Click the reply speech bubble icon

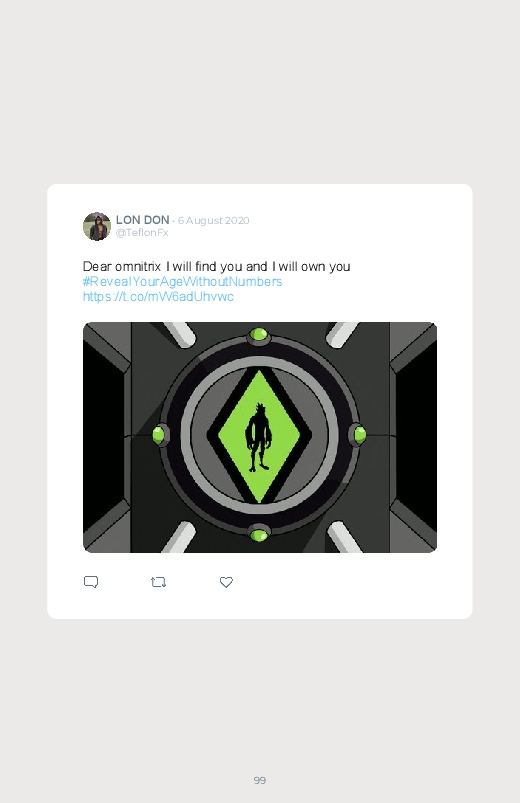[x=91, y=582]
